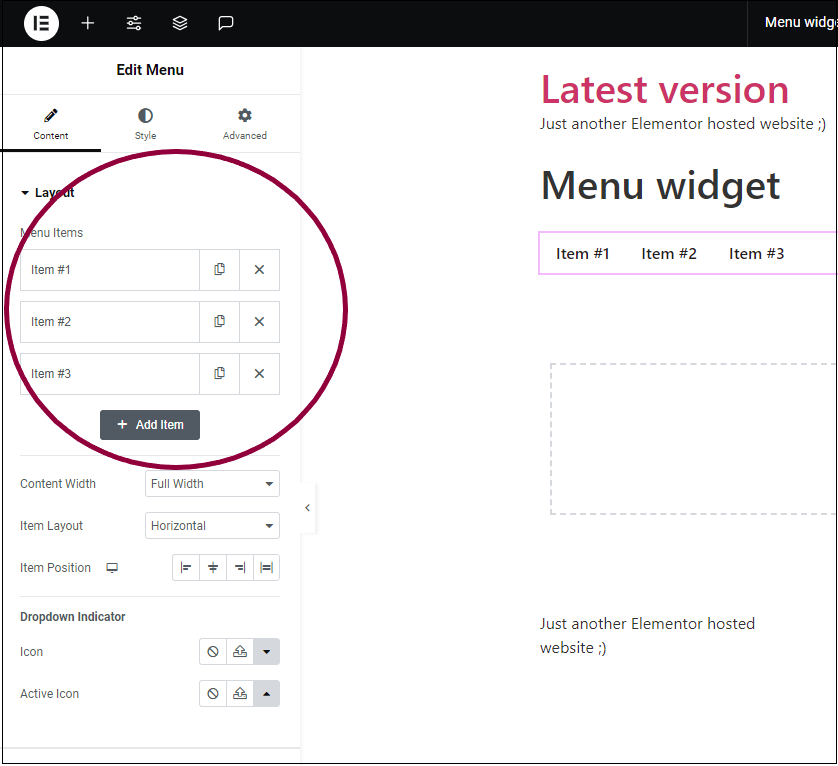Open the Content Width dropdown

tap(212, 484)
